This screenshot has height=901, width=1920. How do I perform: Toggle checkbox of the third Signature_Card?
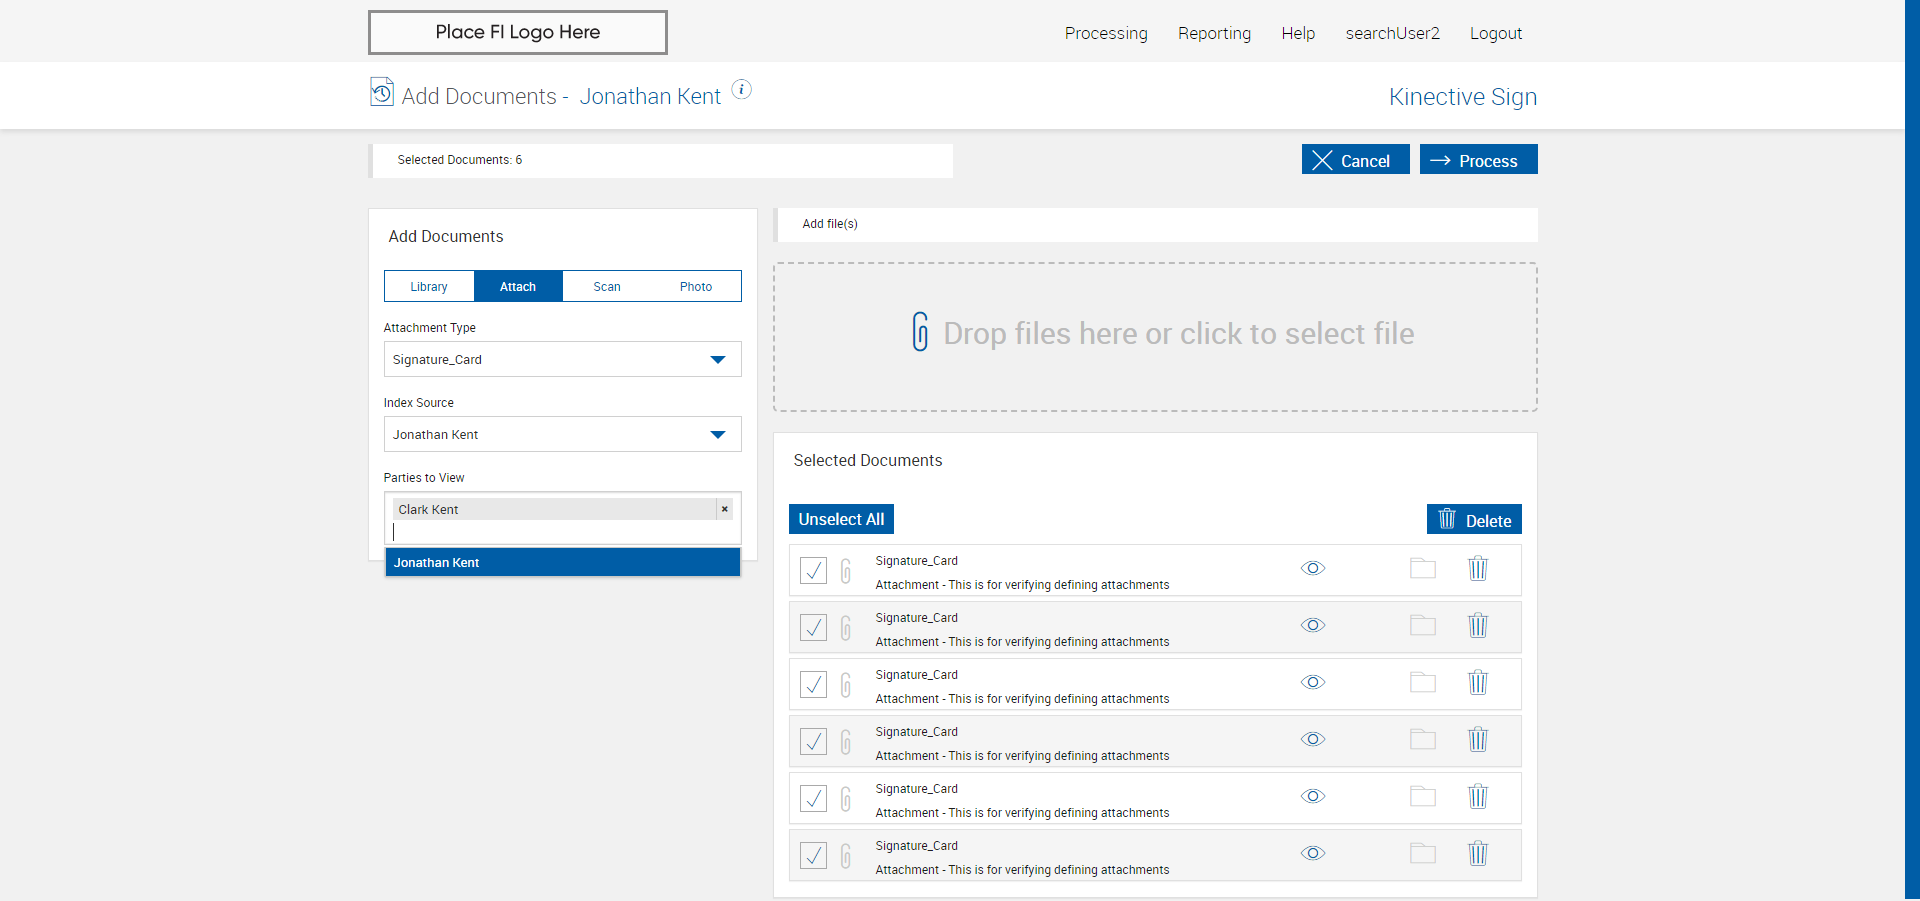(x=813, y=684)
